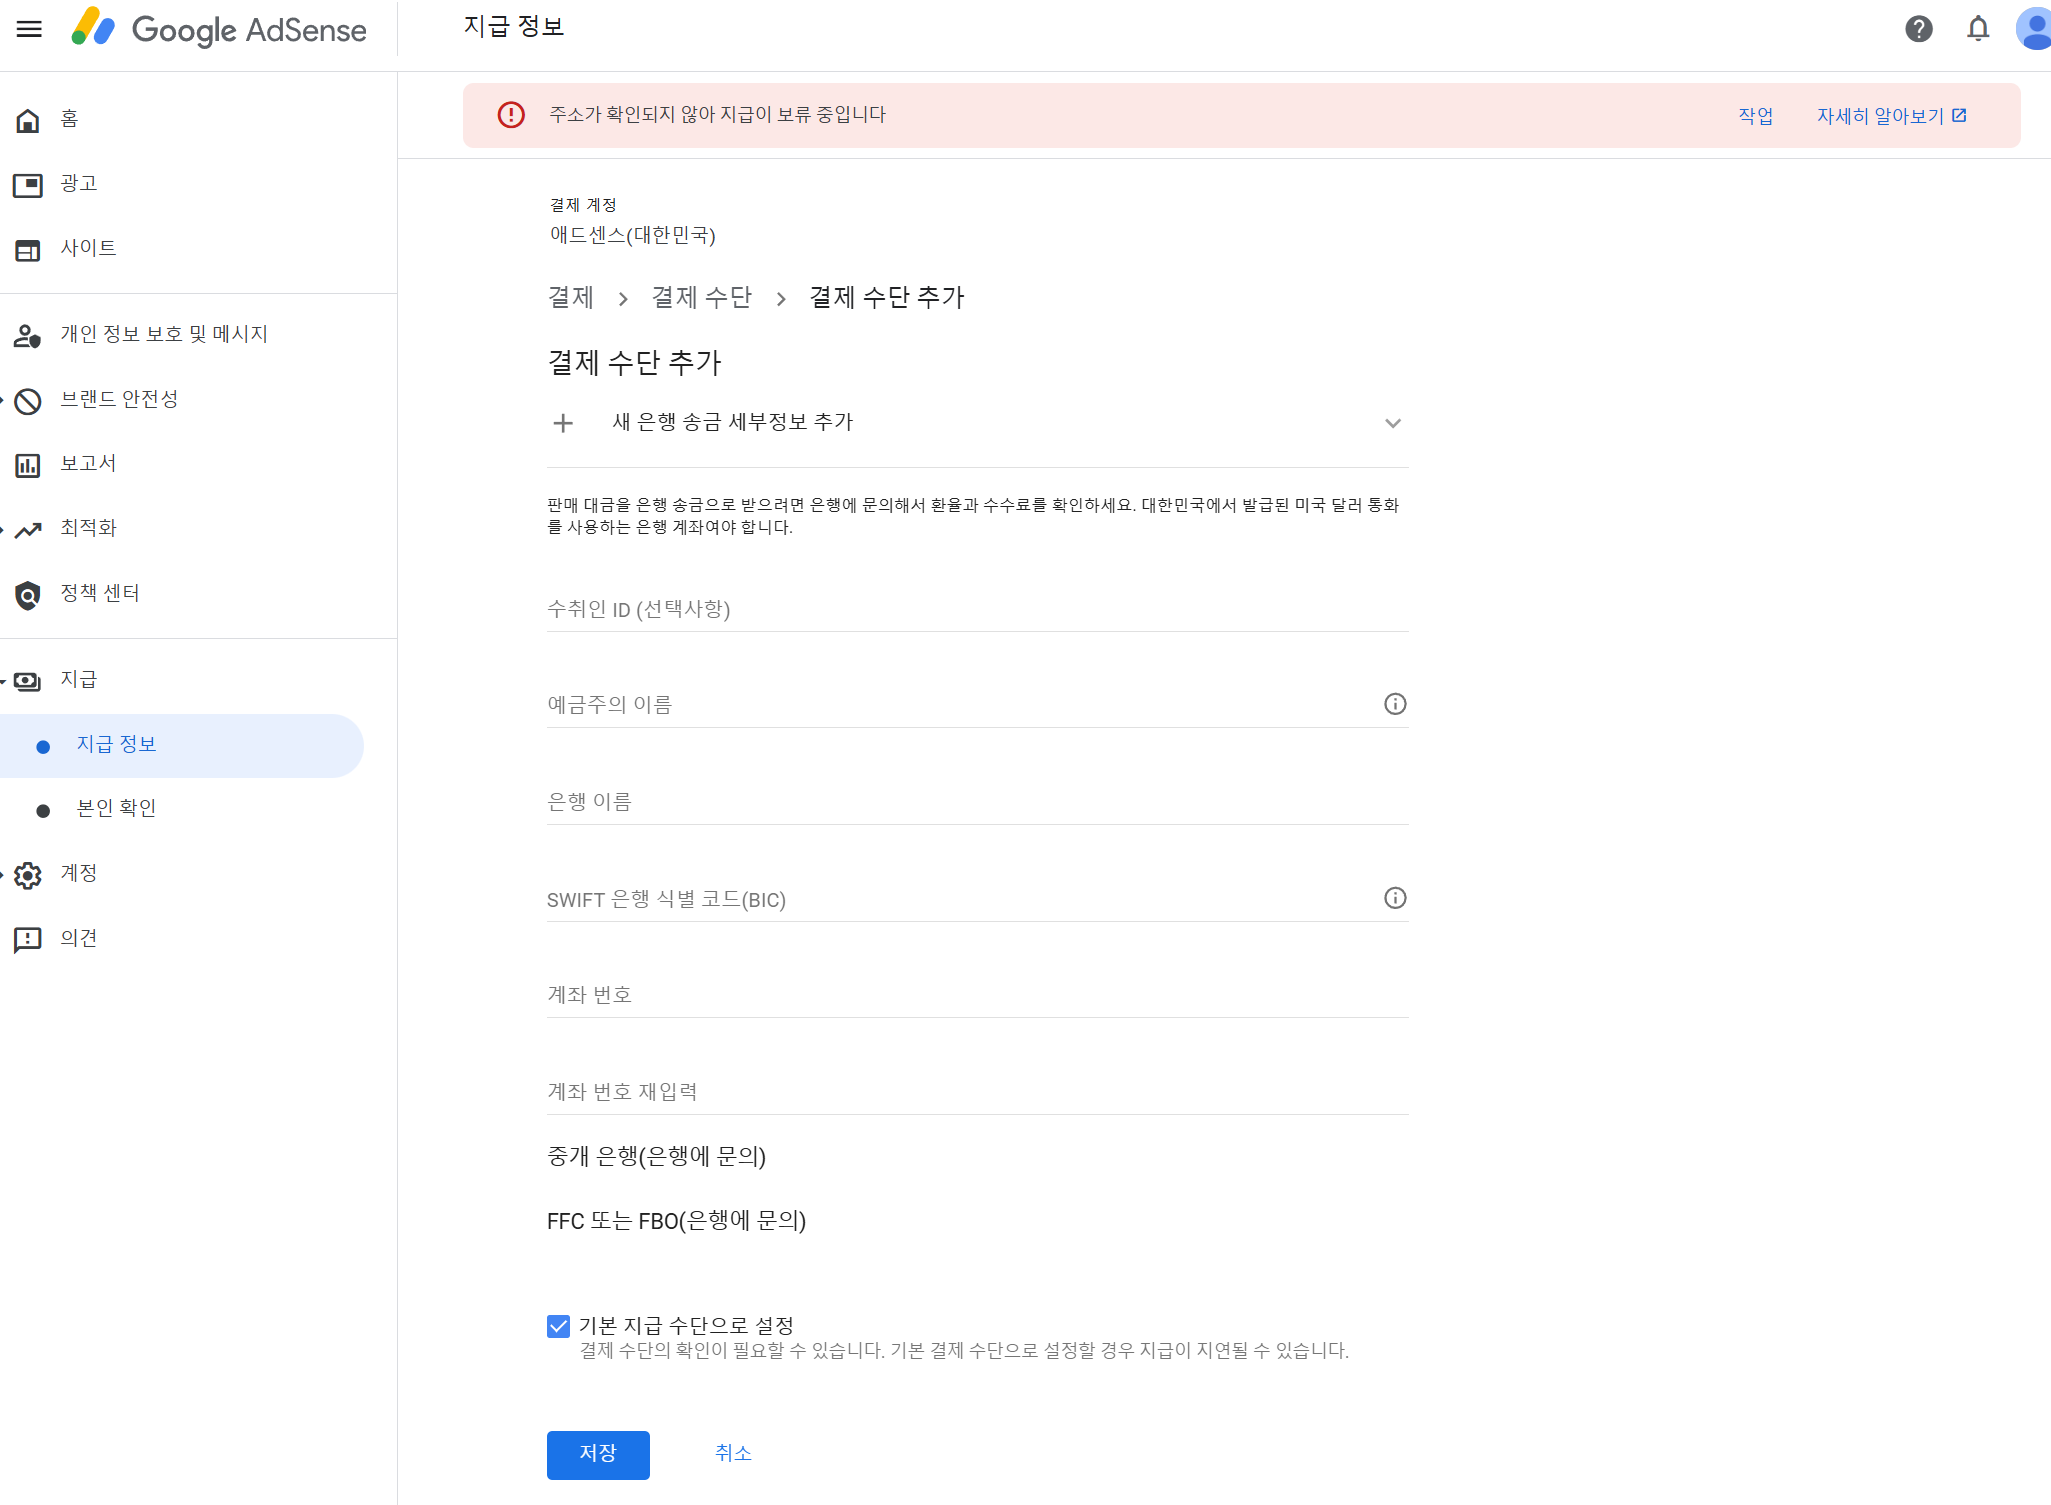
Task: Collapse the 지급 sidebar section
Action: click(x=78, y=679)
